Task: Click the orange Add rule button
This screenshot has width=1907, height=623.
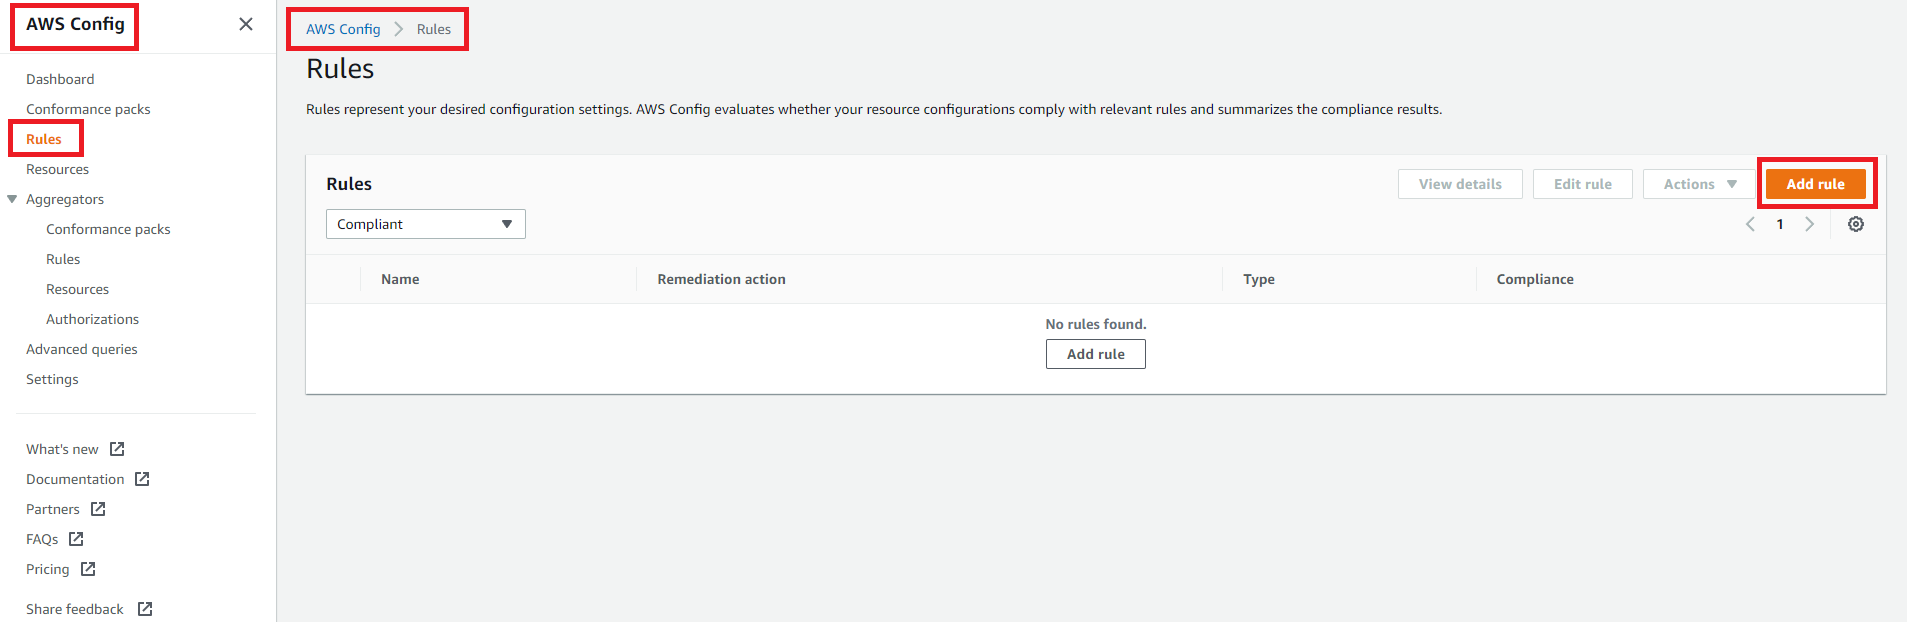Action: (1816, 184)
